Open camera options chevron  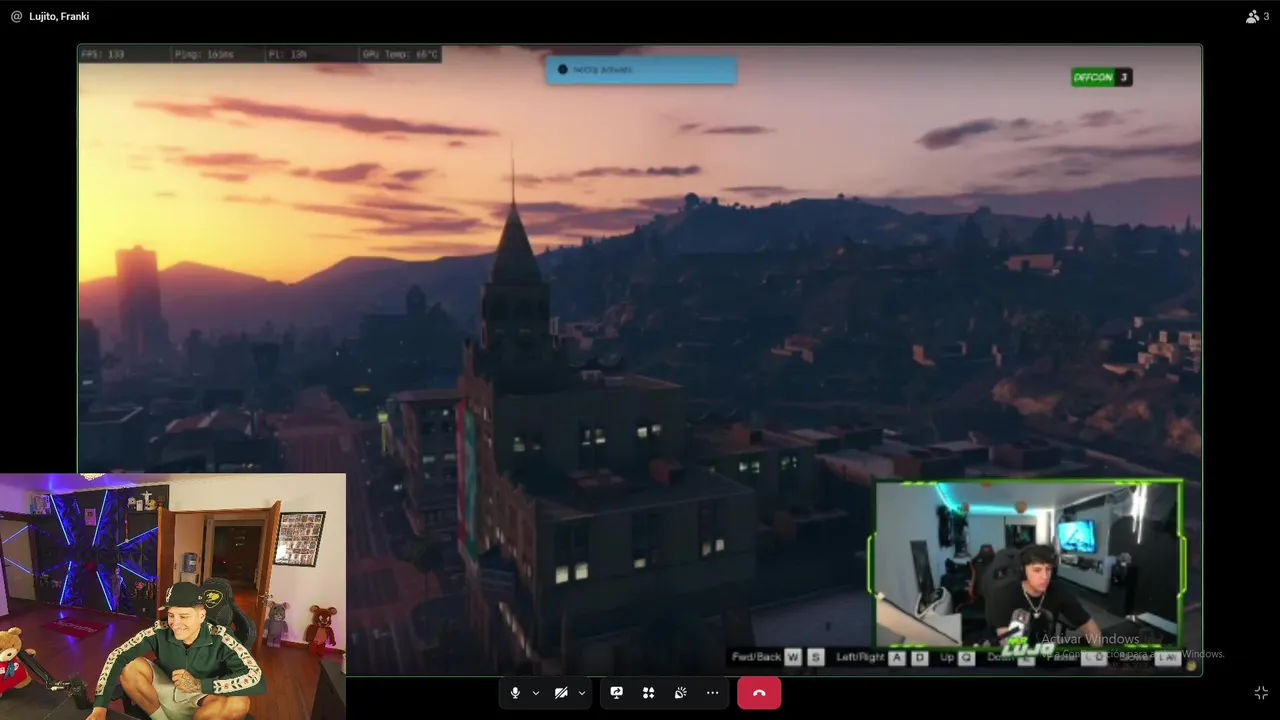click(582, 693)
